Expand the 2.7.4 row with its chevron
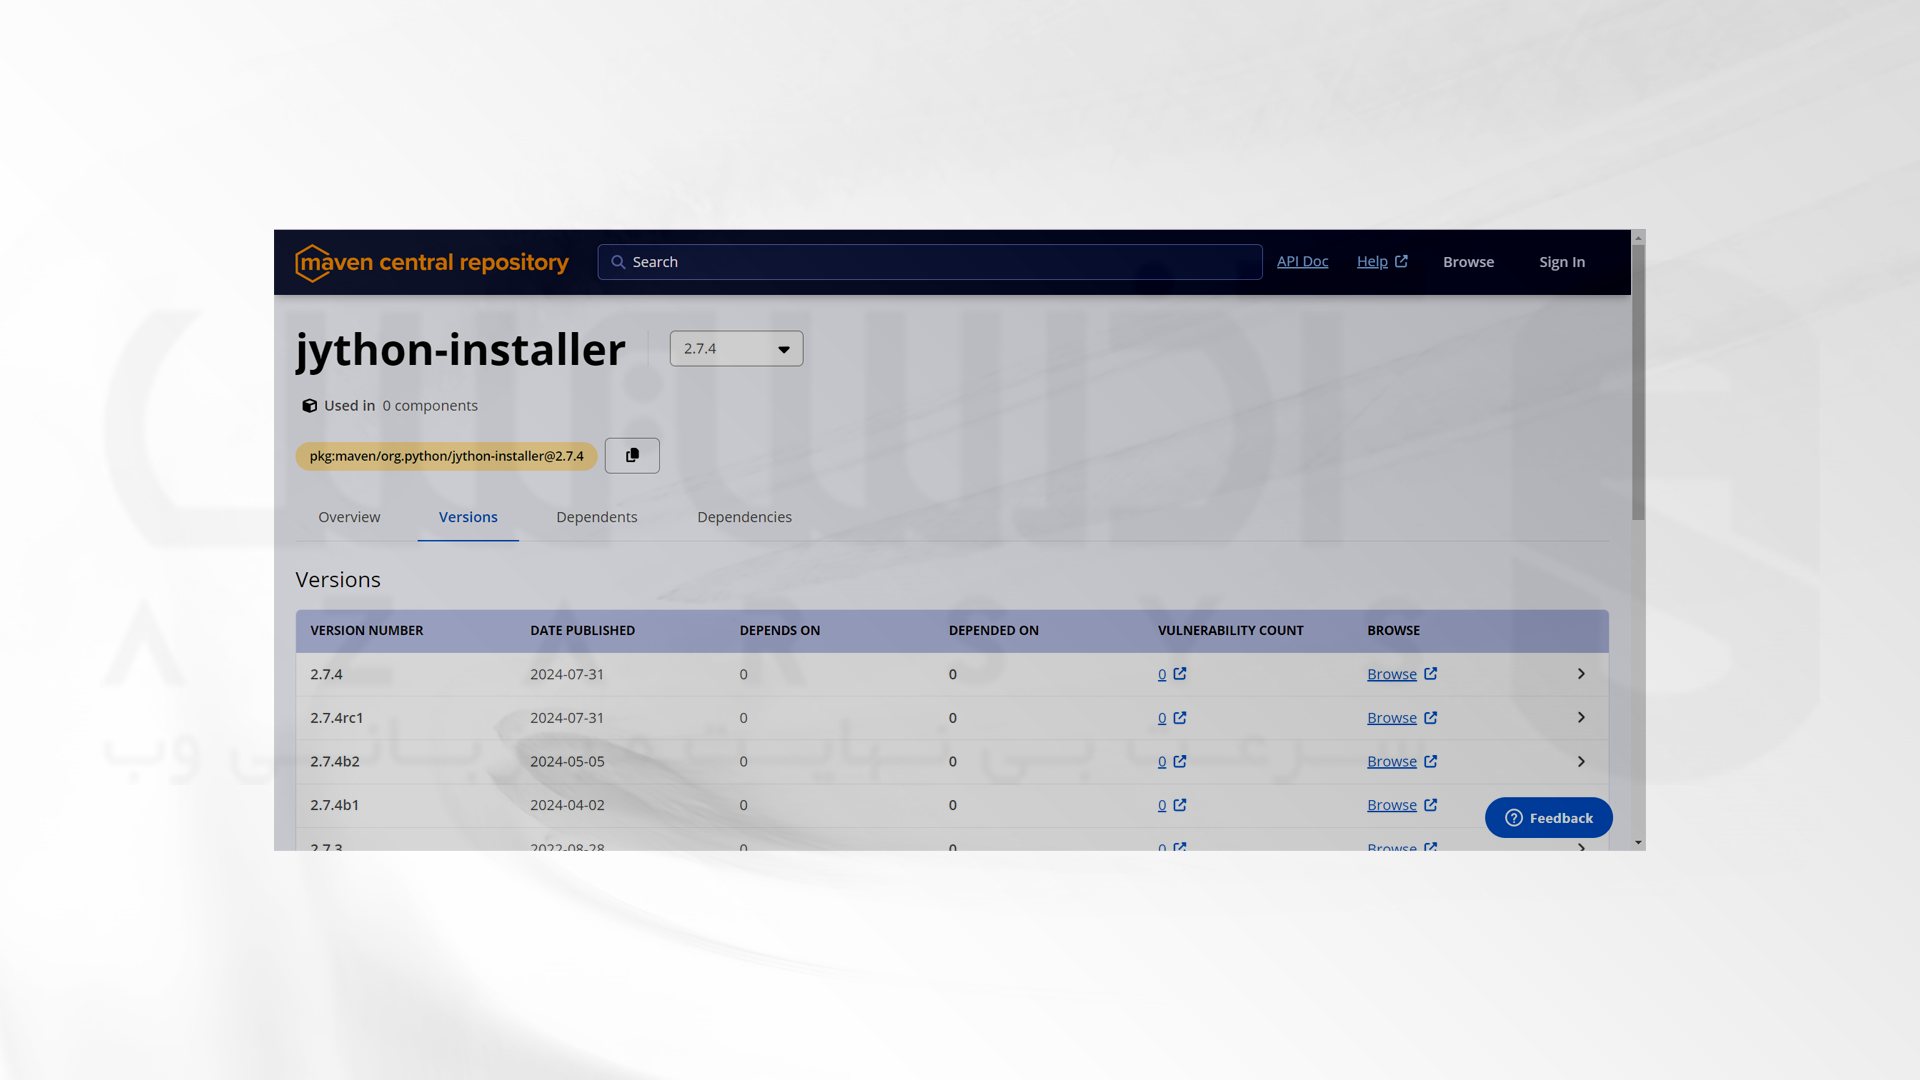The image size is (1920, 1080). point(1581,674)
